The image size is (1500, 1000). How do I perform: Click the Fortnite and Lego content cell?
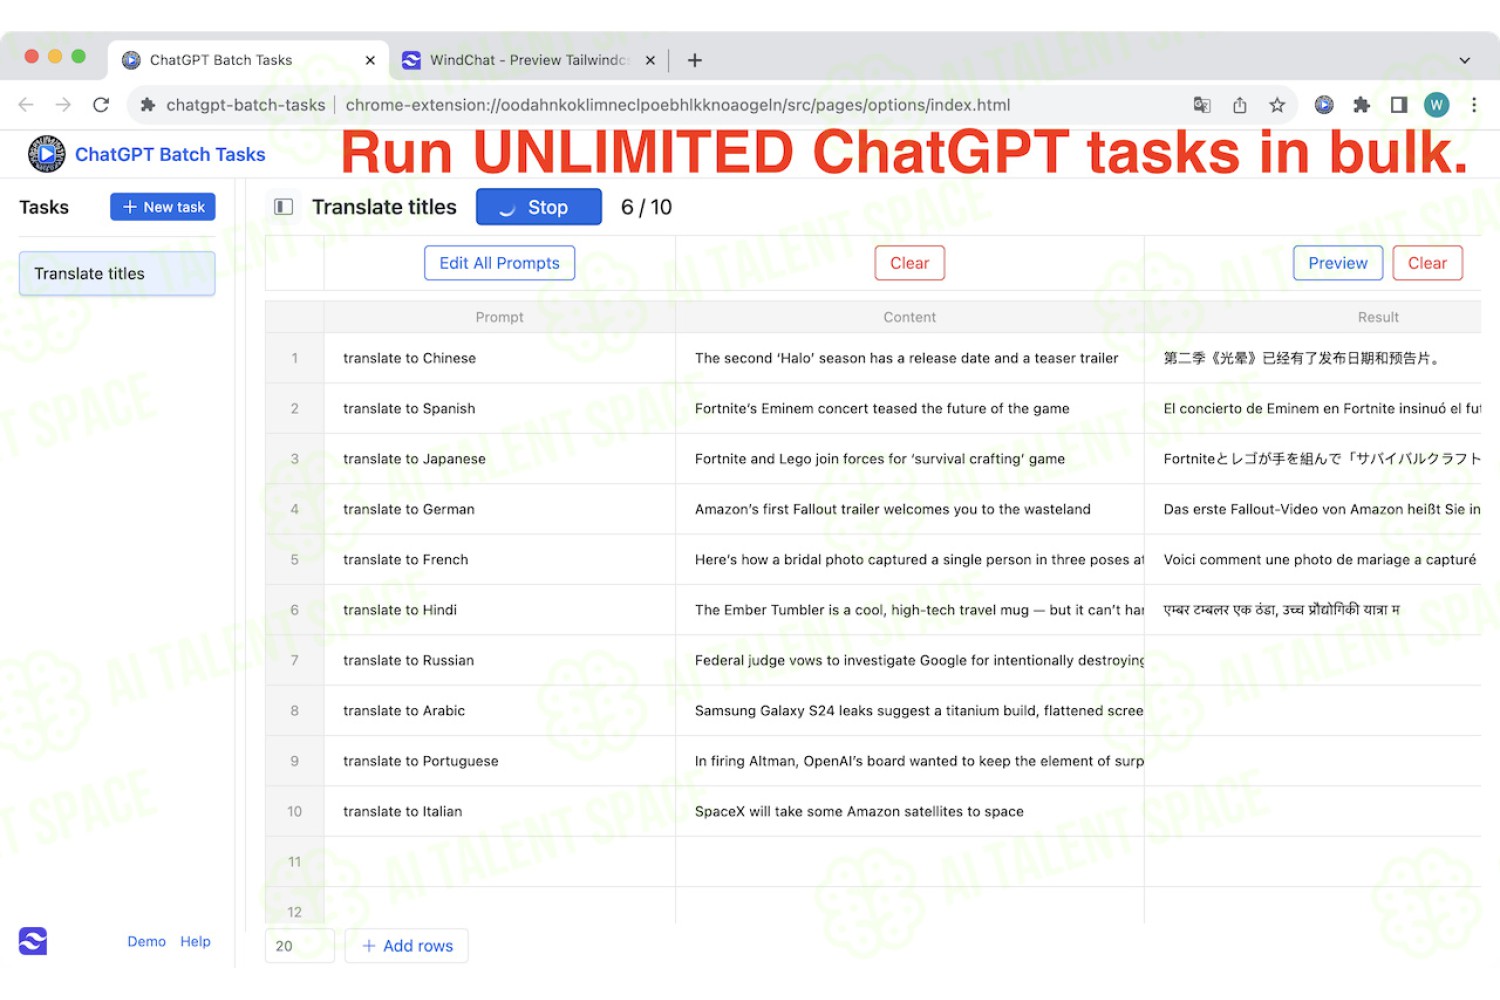click(910, 459)
